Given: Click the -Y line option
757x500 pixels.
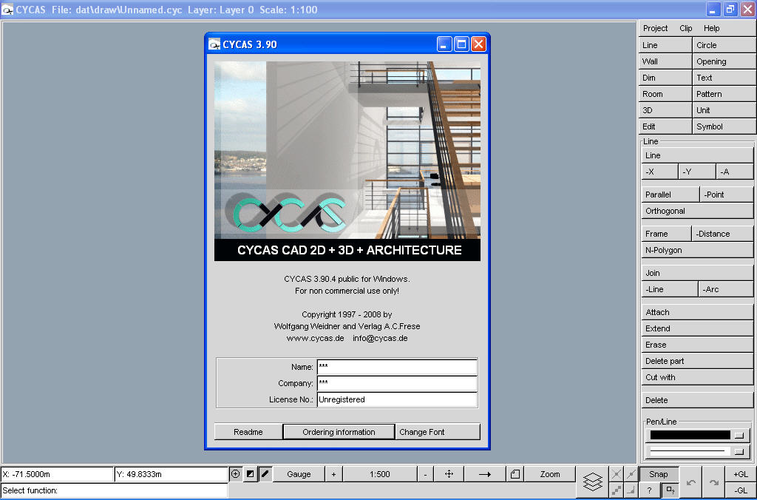Looking at the screenshot, I should pos(697,172).
